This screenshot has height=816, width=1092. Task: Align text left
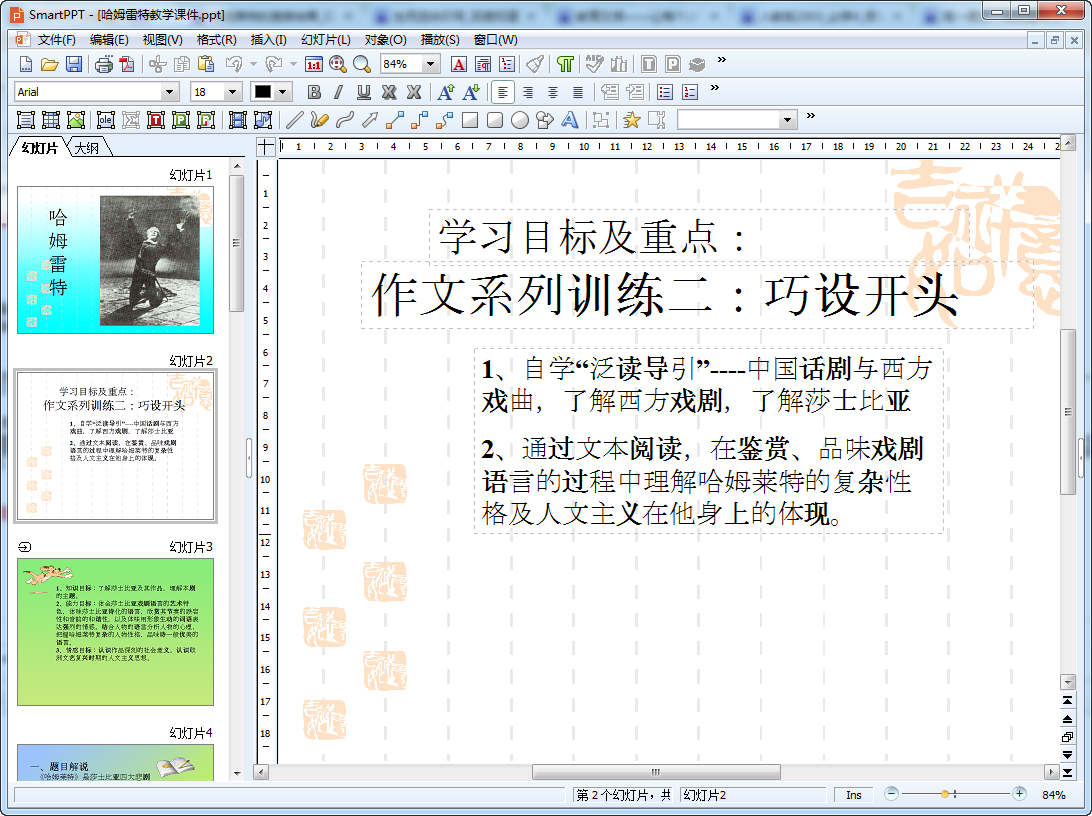point(502,92)
